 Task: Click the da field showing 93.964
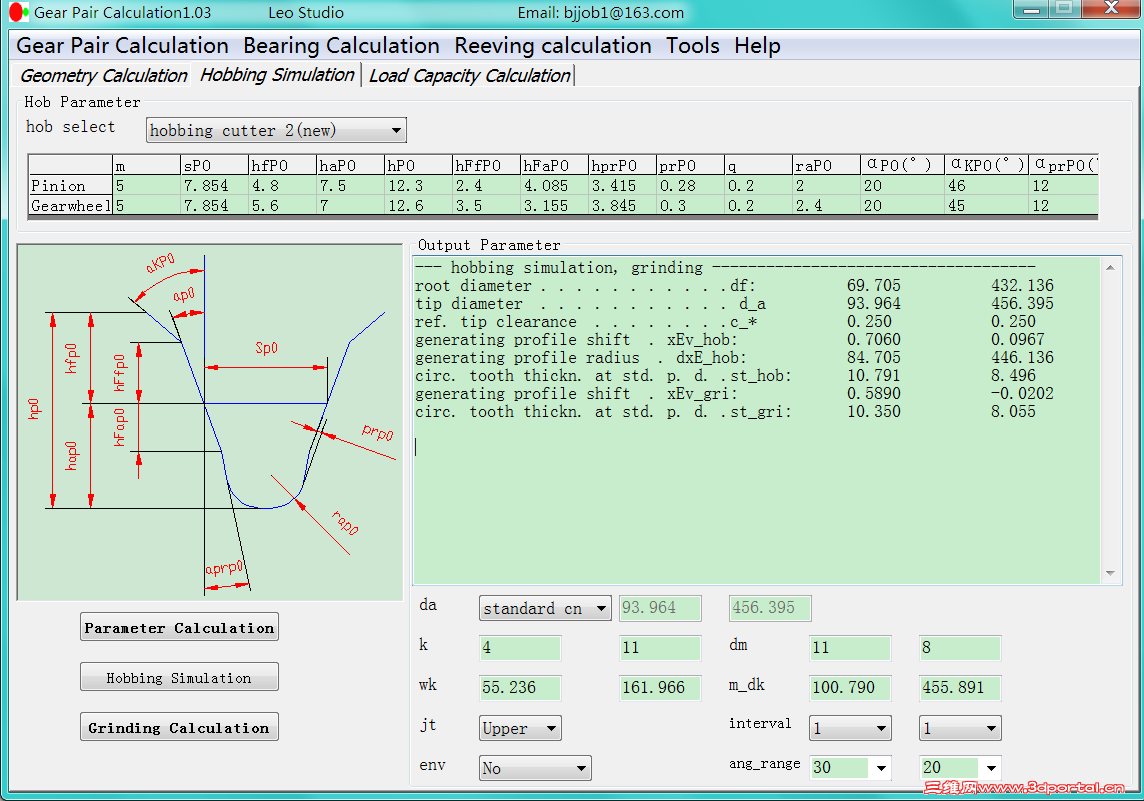tap(660, 608)
